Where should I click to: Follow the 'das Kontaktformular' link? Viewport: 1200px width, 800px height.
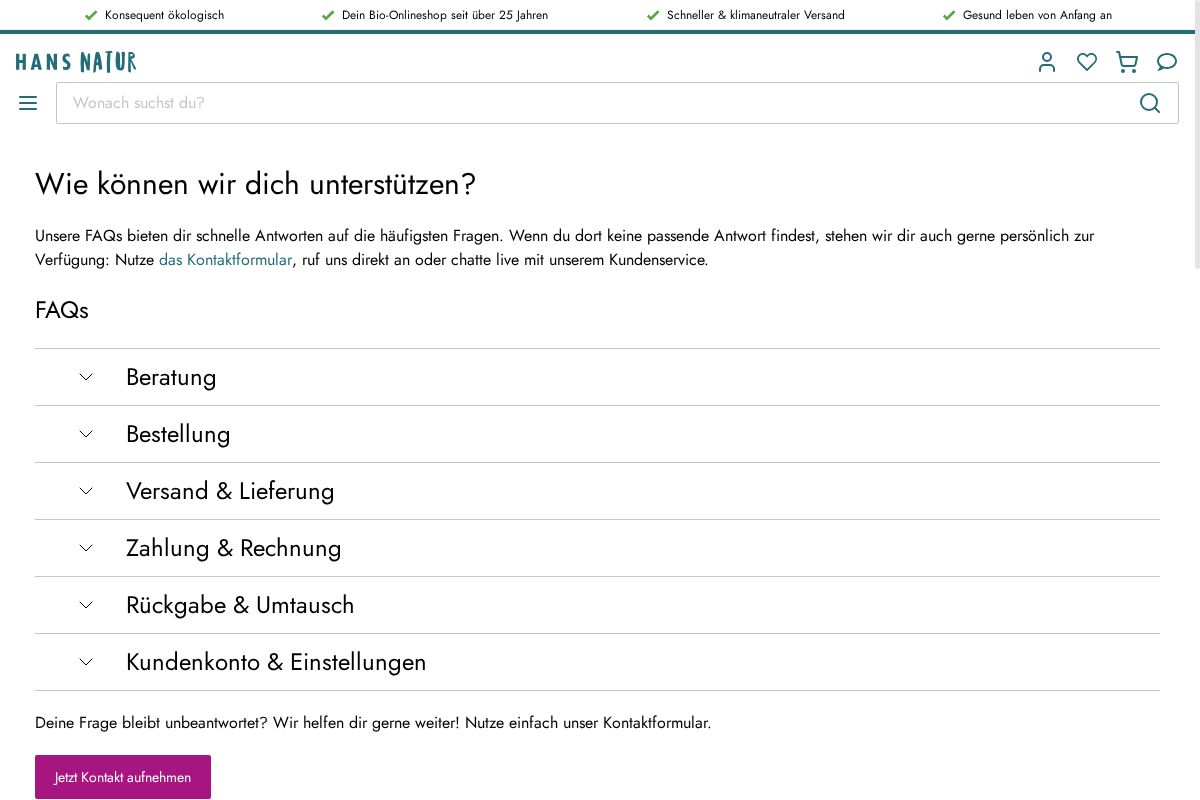coord(225,260)
